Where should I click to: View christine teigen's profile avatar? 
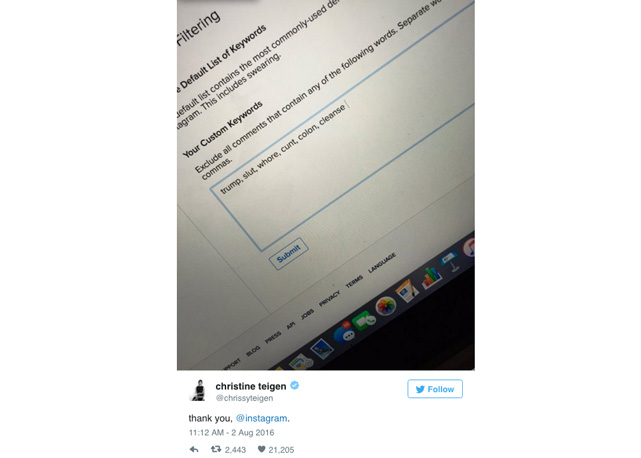(199, 390)
